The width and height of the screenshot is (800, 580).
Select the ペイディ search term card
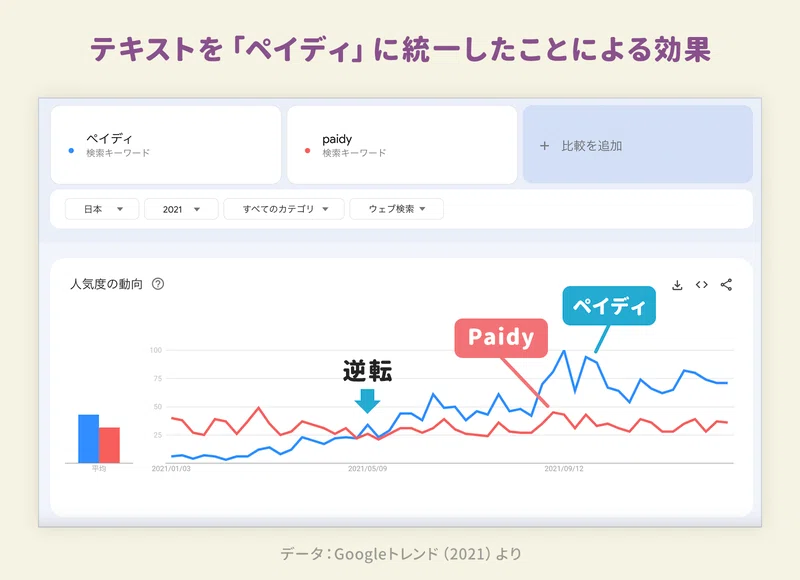coord(165,145)
